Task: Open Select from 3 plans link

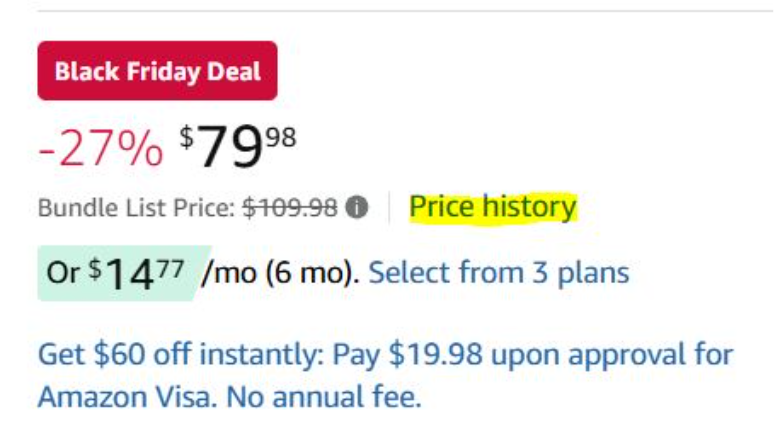Action: click(498, 272)
